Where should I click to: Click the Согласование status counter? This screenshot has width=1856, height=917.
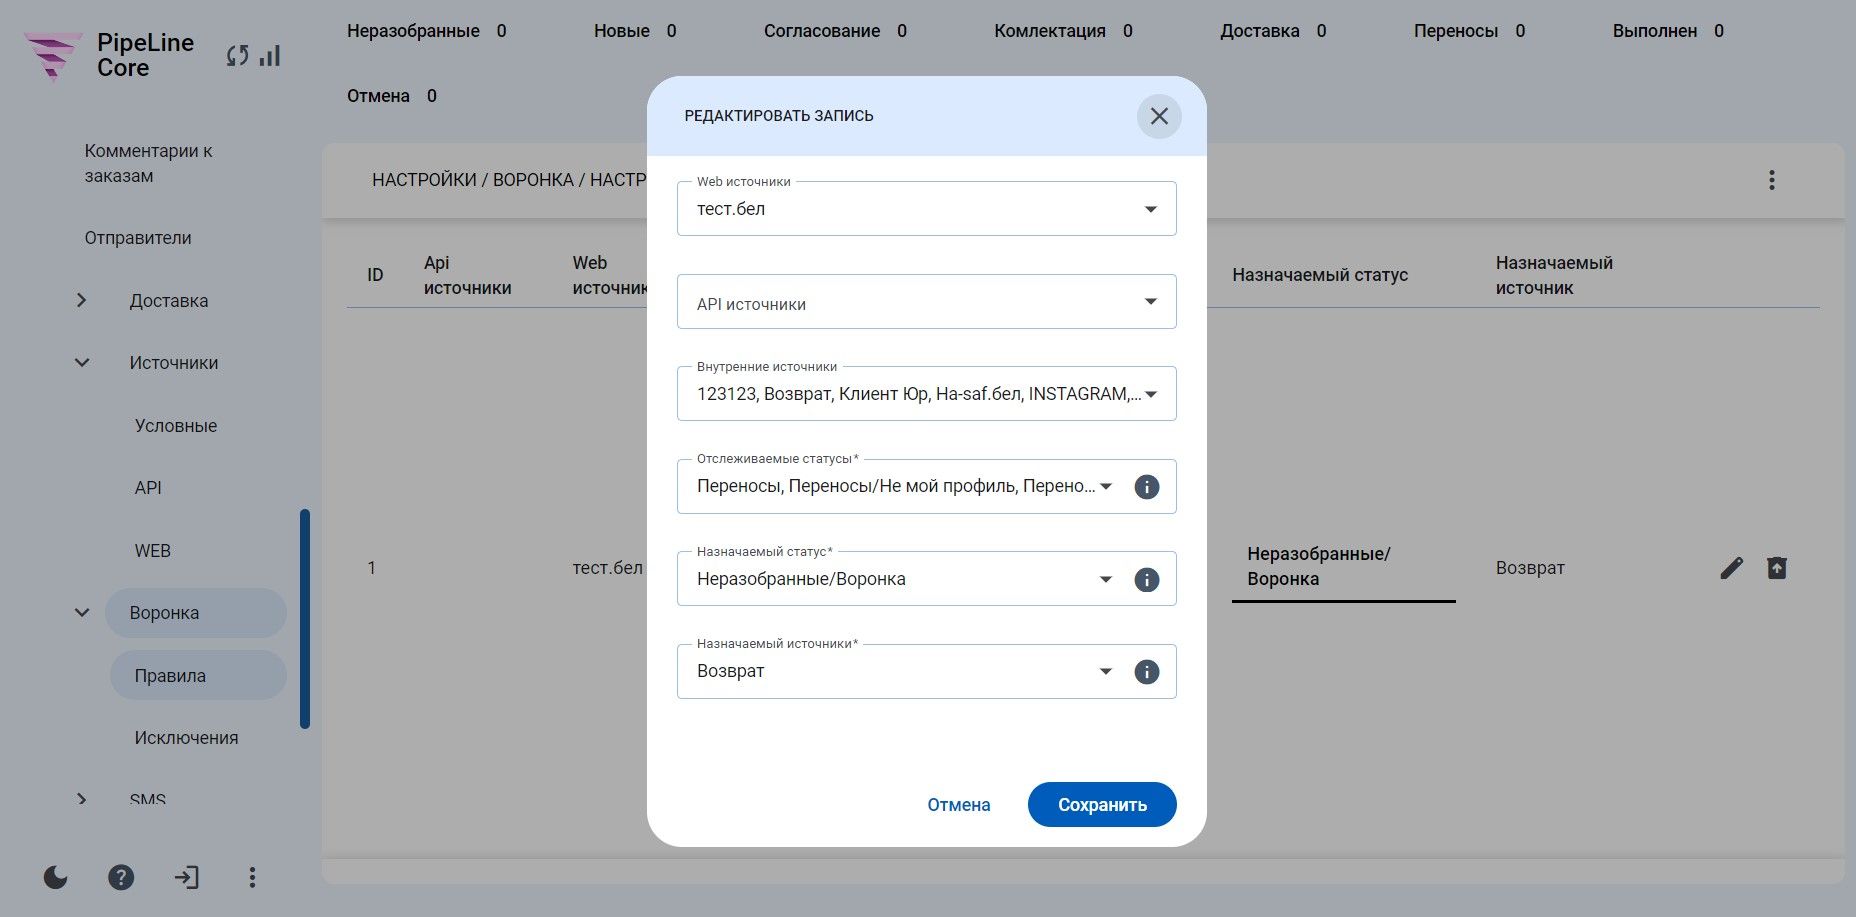click(x=836, y=31)
